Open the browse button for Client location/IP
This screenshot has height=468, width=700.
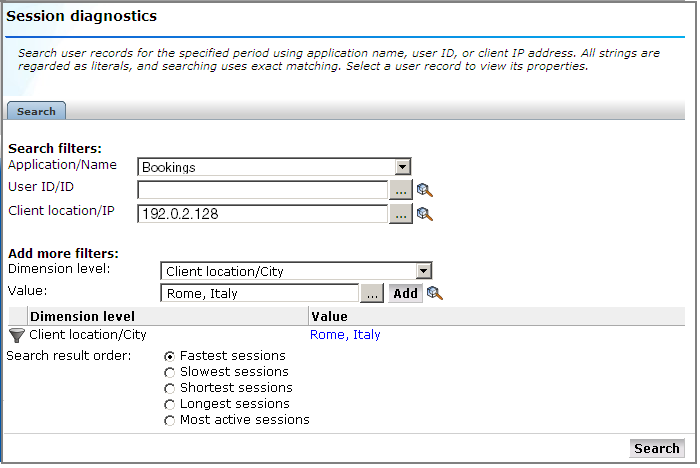401,214
